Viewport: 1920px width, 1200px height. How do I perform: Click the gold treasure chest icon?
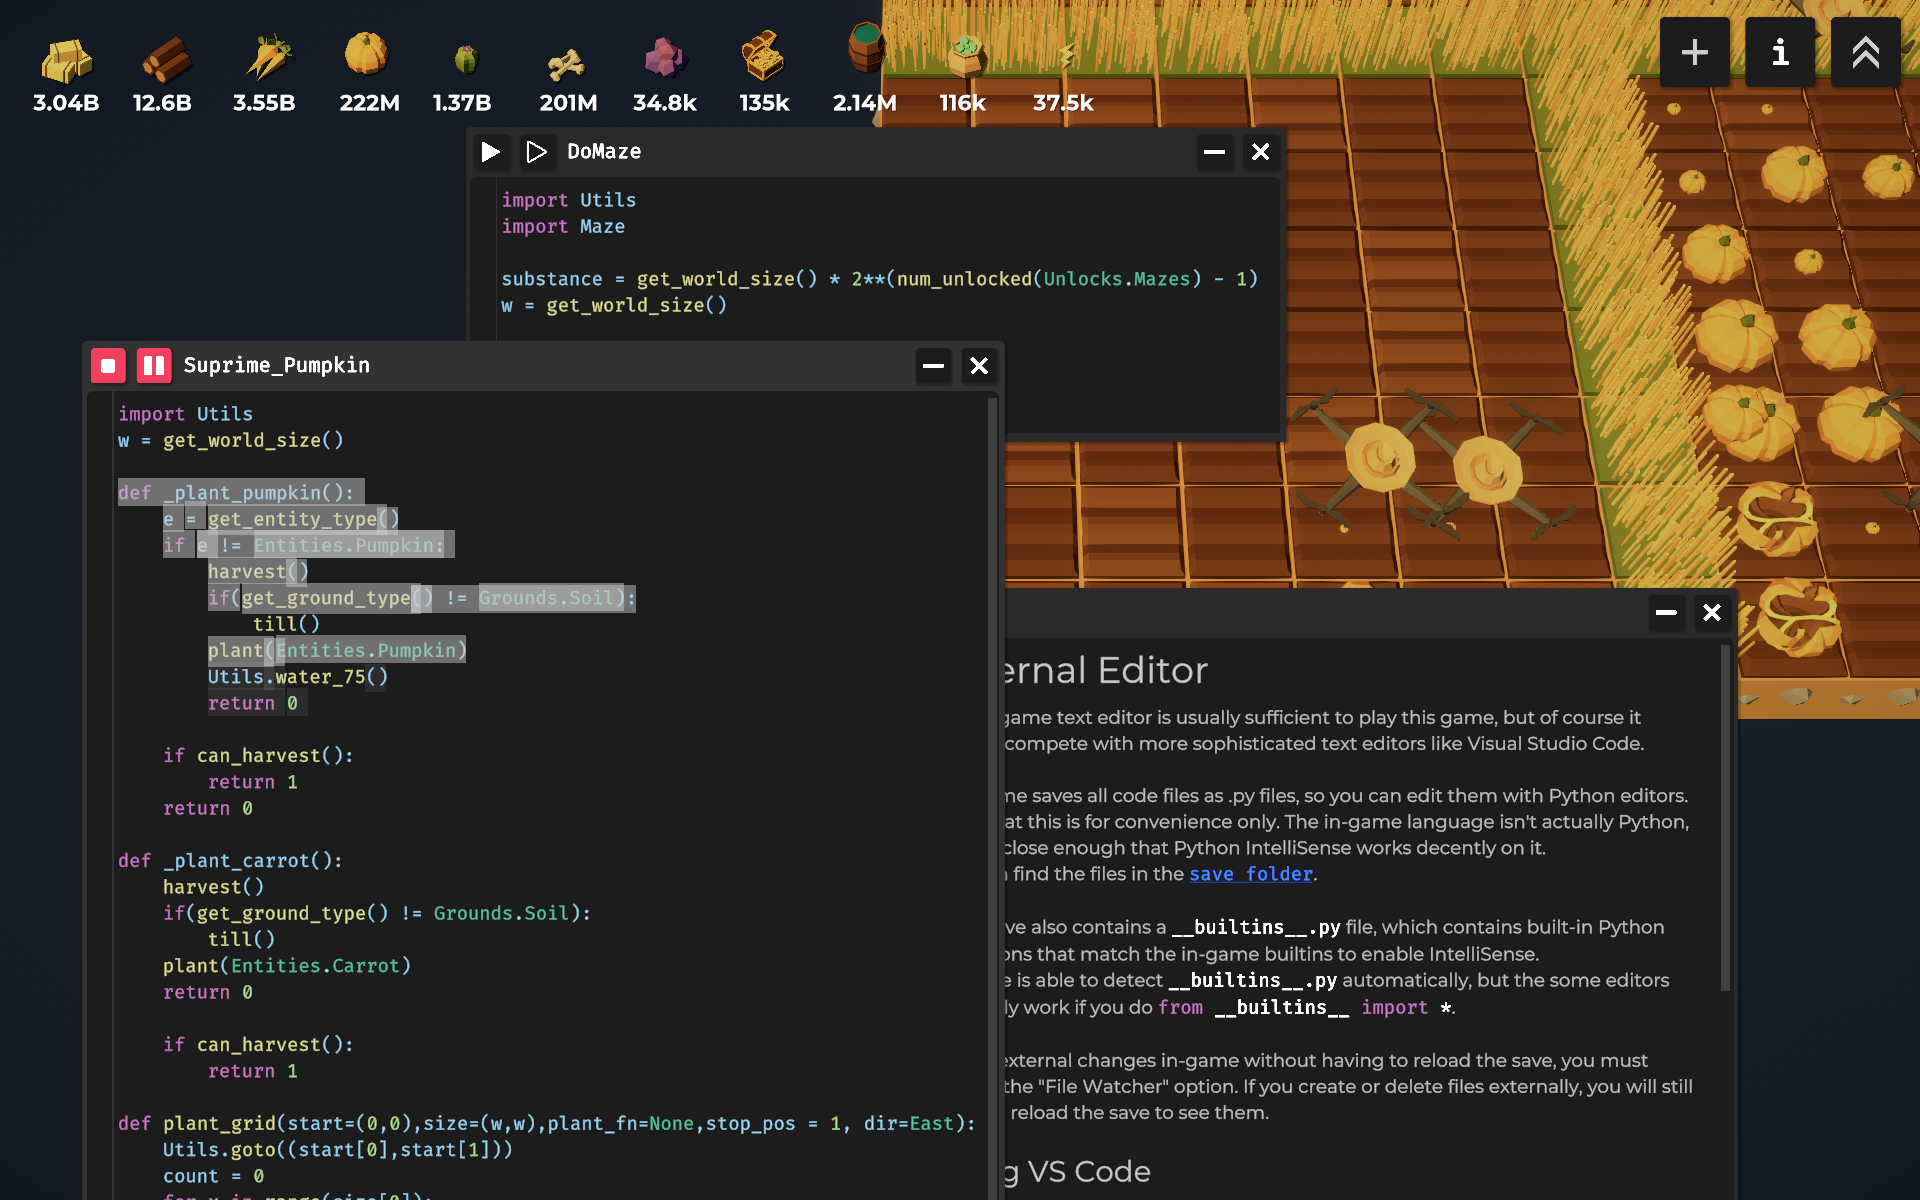(763, 57)
